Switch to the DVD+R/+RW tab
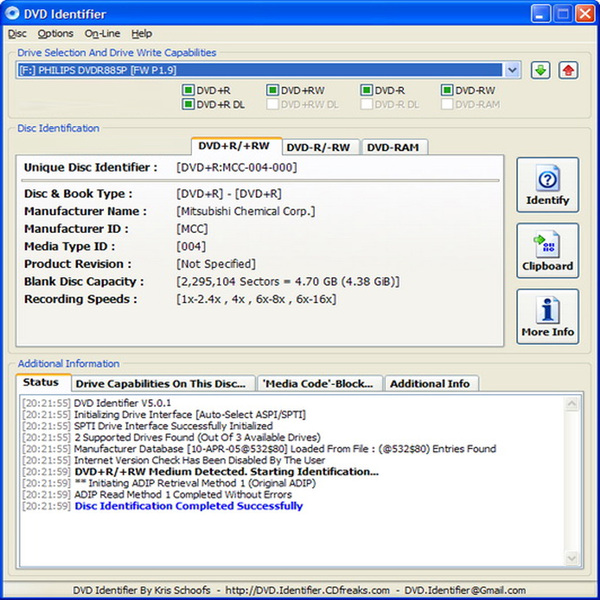 236,146
